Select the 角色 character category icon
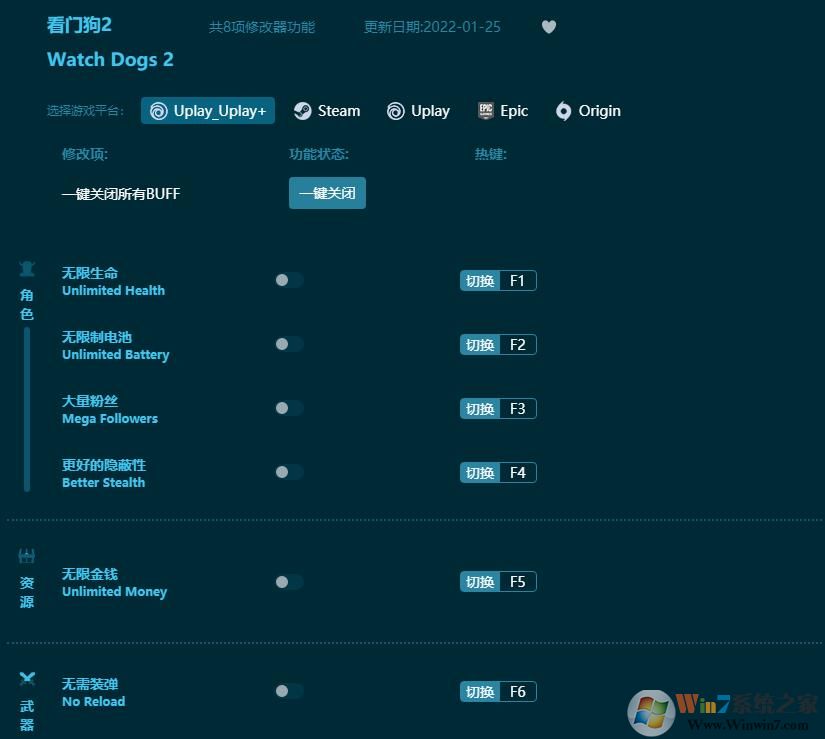 [26, 268]
